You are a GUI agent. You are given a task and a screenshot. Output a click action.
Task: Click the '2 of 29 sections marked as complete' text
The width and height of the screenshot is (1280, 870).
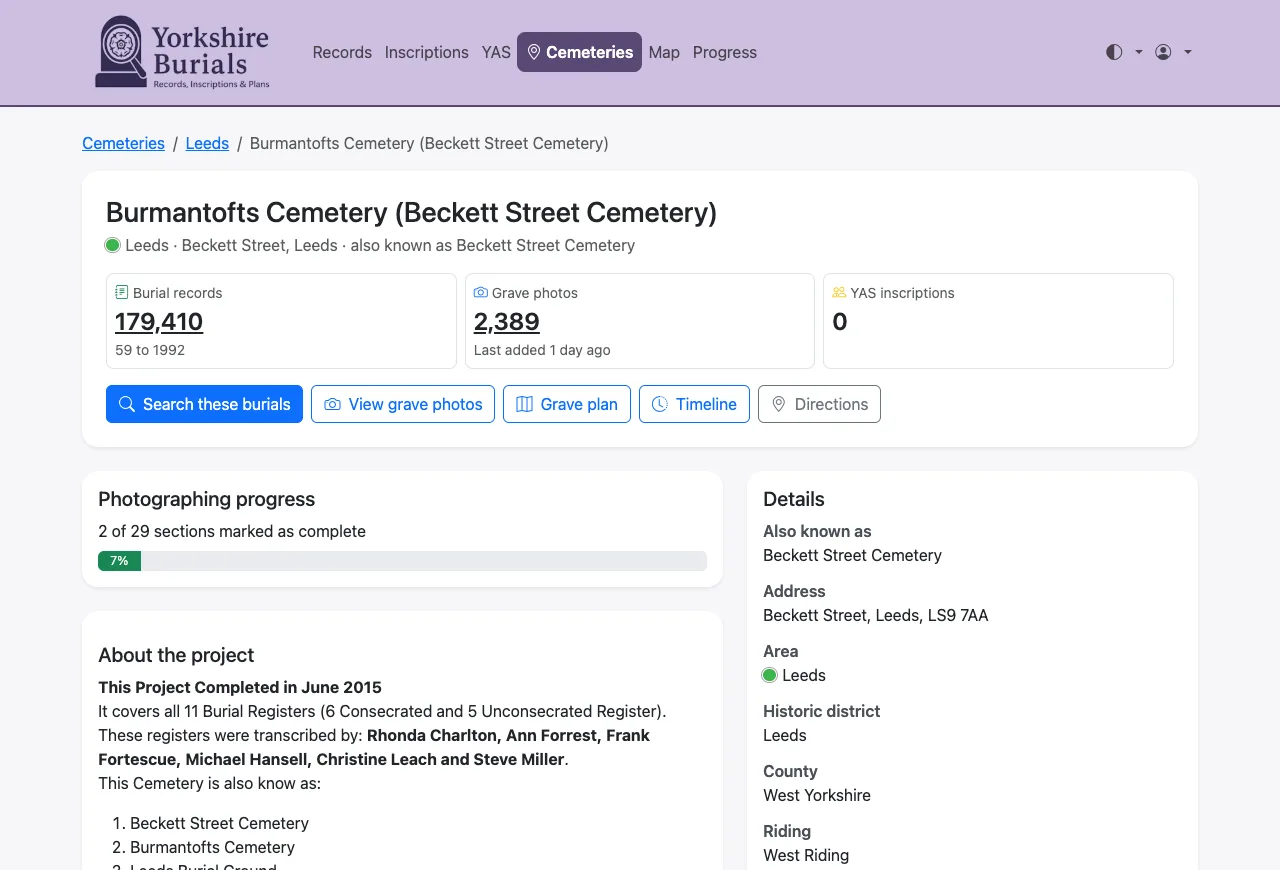(232, 531)
